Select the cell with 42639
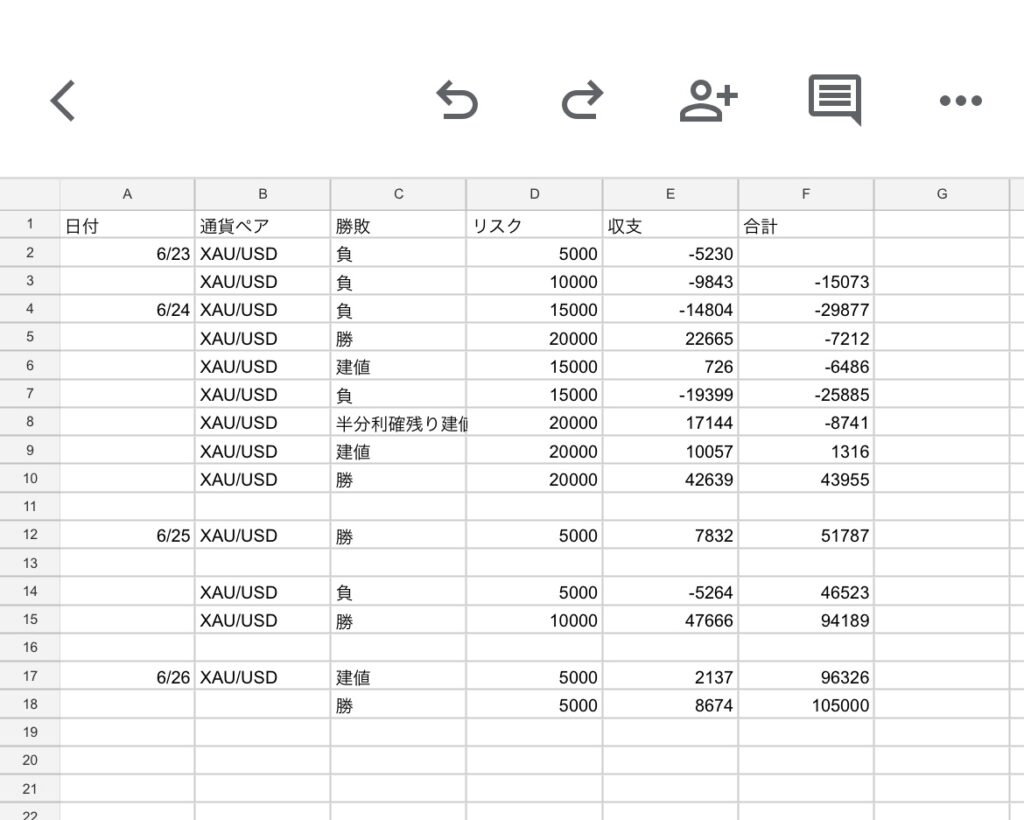This screenshot has height=820, width=1024. click(670, 479)
